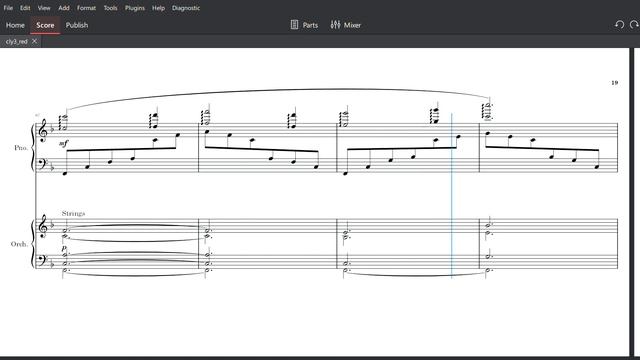This screenshot has width=640, height=360.
Task: Select the p dynamic in Orch. staff
Action: (x=64, y=248)
